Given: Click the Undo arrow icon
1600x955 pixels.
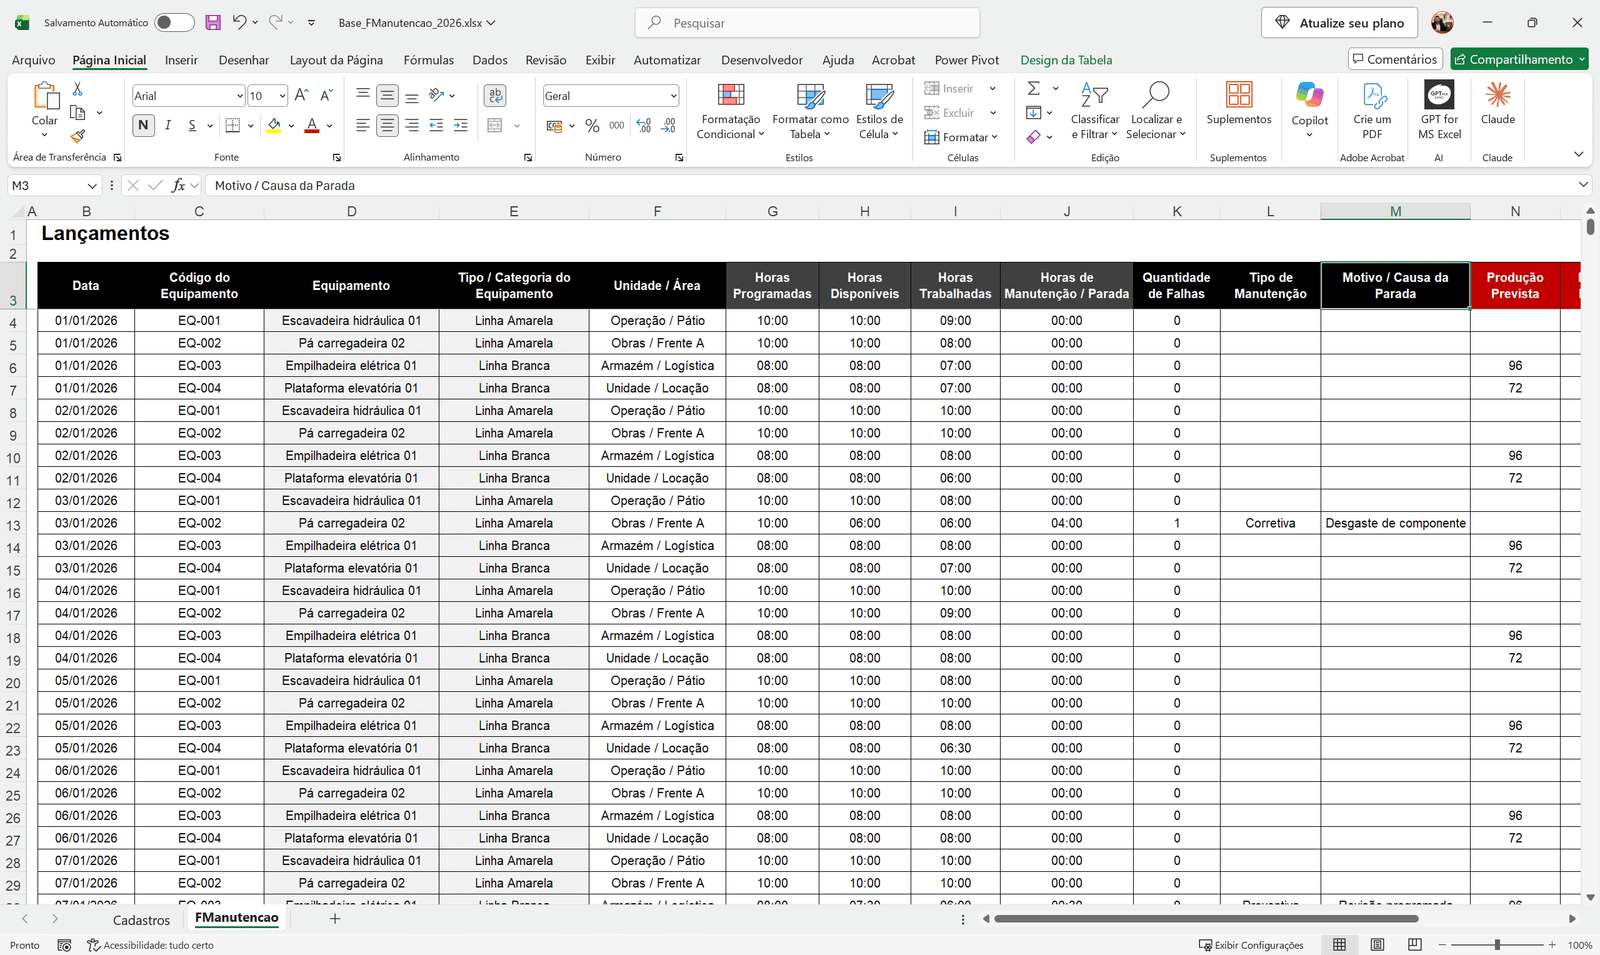Looking at the screenshot, I should click(x=239, y=22).
